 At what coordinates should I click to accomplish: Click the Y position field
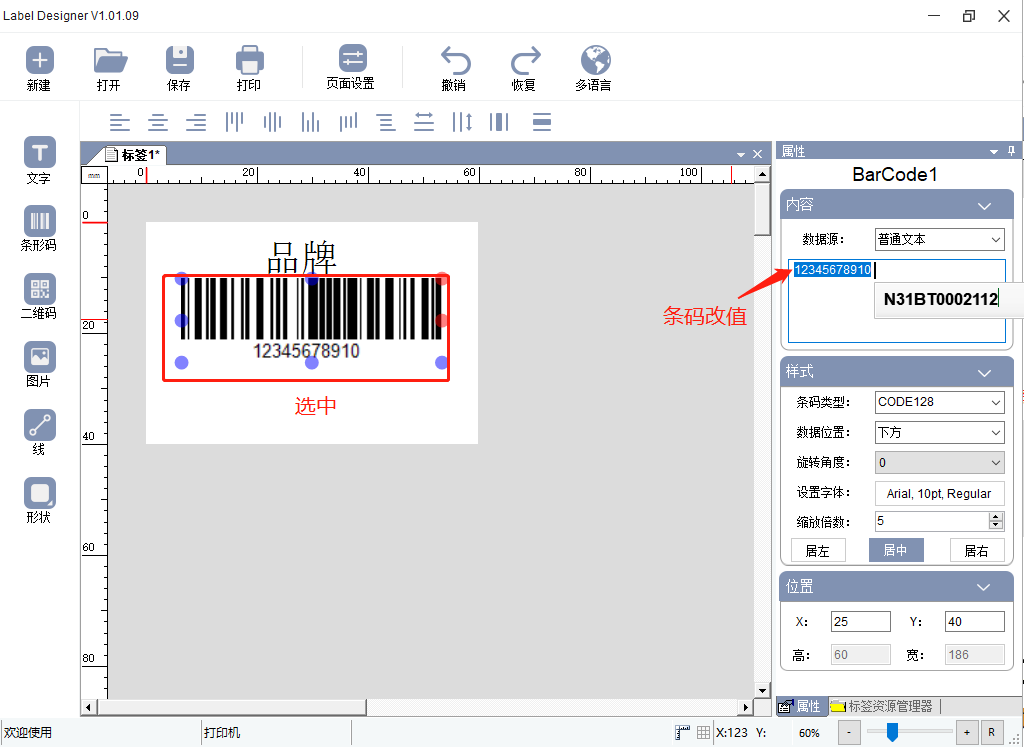pos(974,622)
